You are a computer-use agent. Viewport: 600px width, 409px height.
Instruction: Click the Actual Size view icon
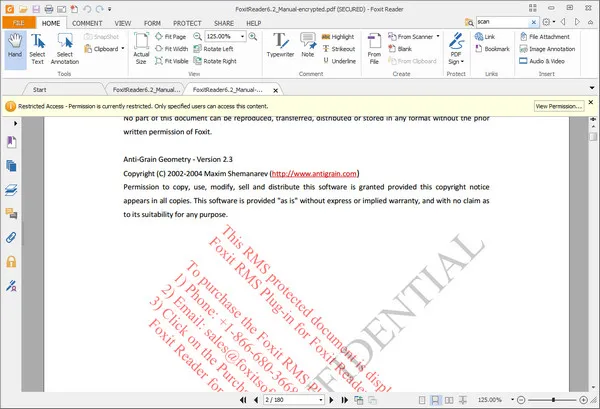point(141,49)
